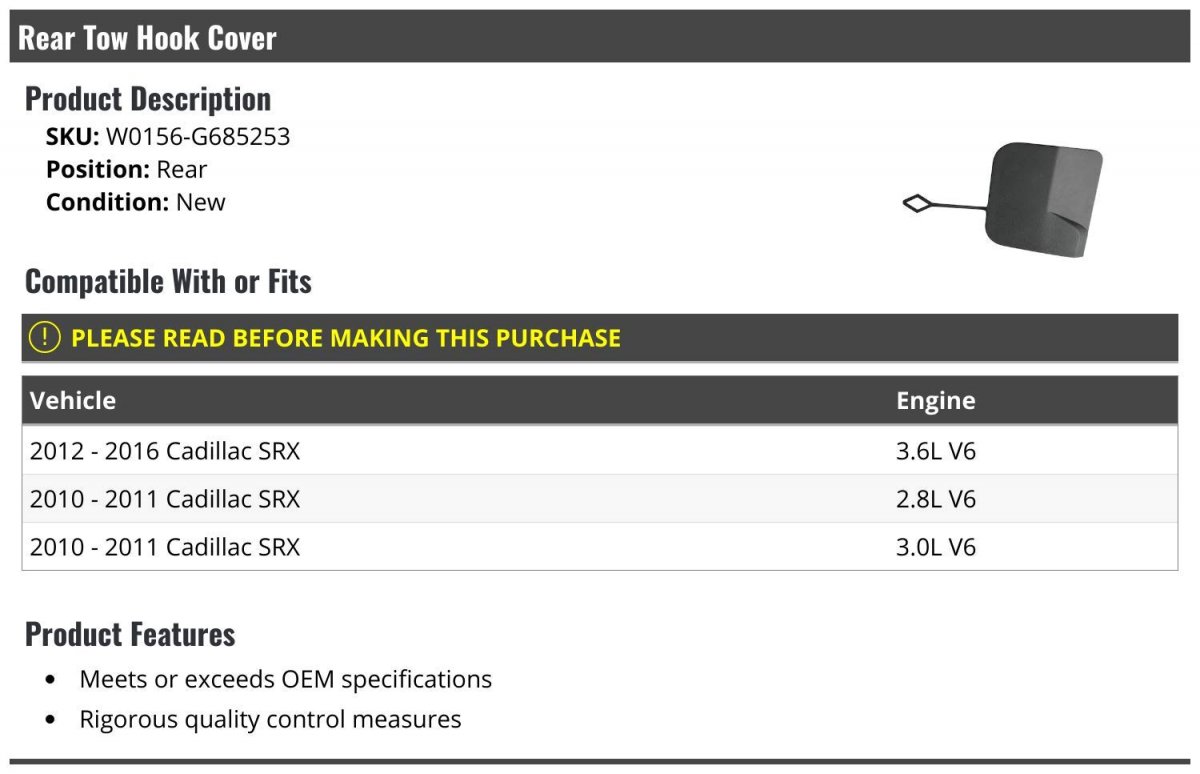1200x774 pixels.
Task: Click the Rigorous quality control measures bullet
Action: click(x=271, y=719)
